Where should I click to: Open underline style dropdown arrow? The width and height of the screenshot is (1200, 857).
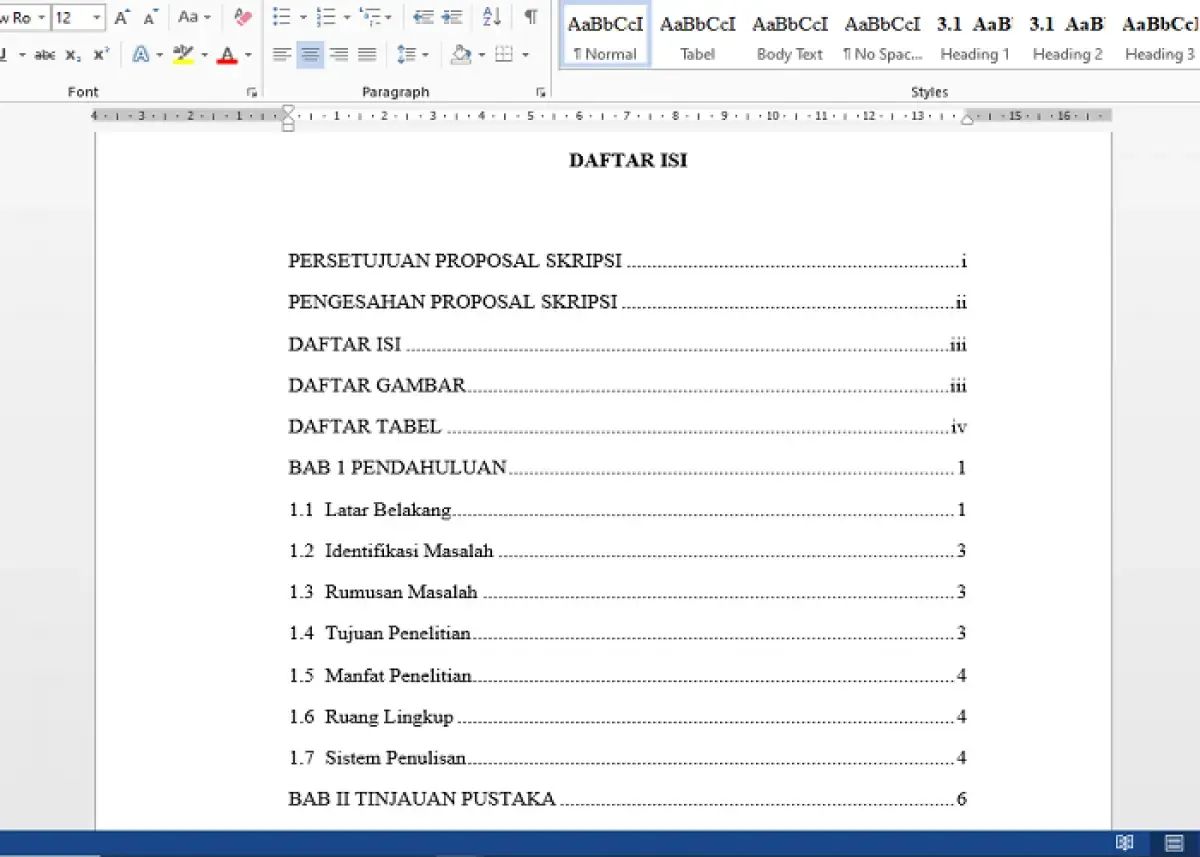click(22, 55)
